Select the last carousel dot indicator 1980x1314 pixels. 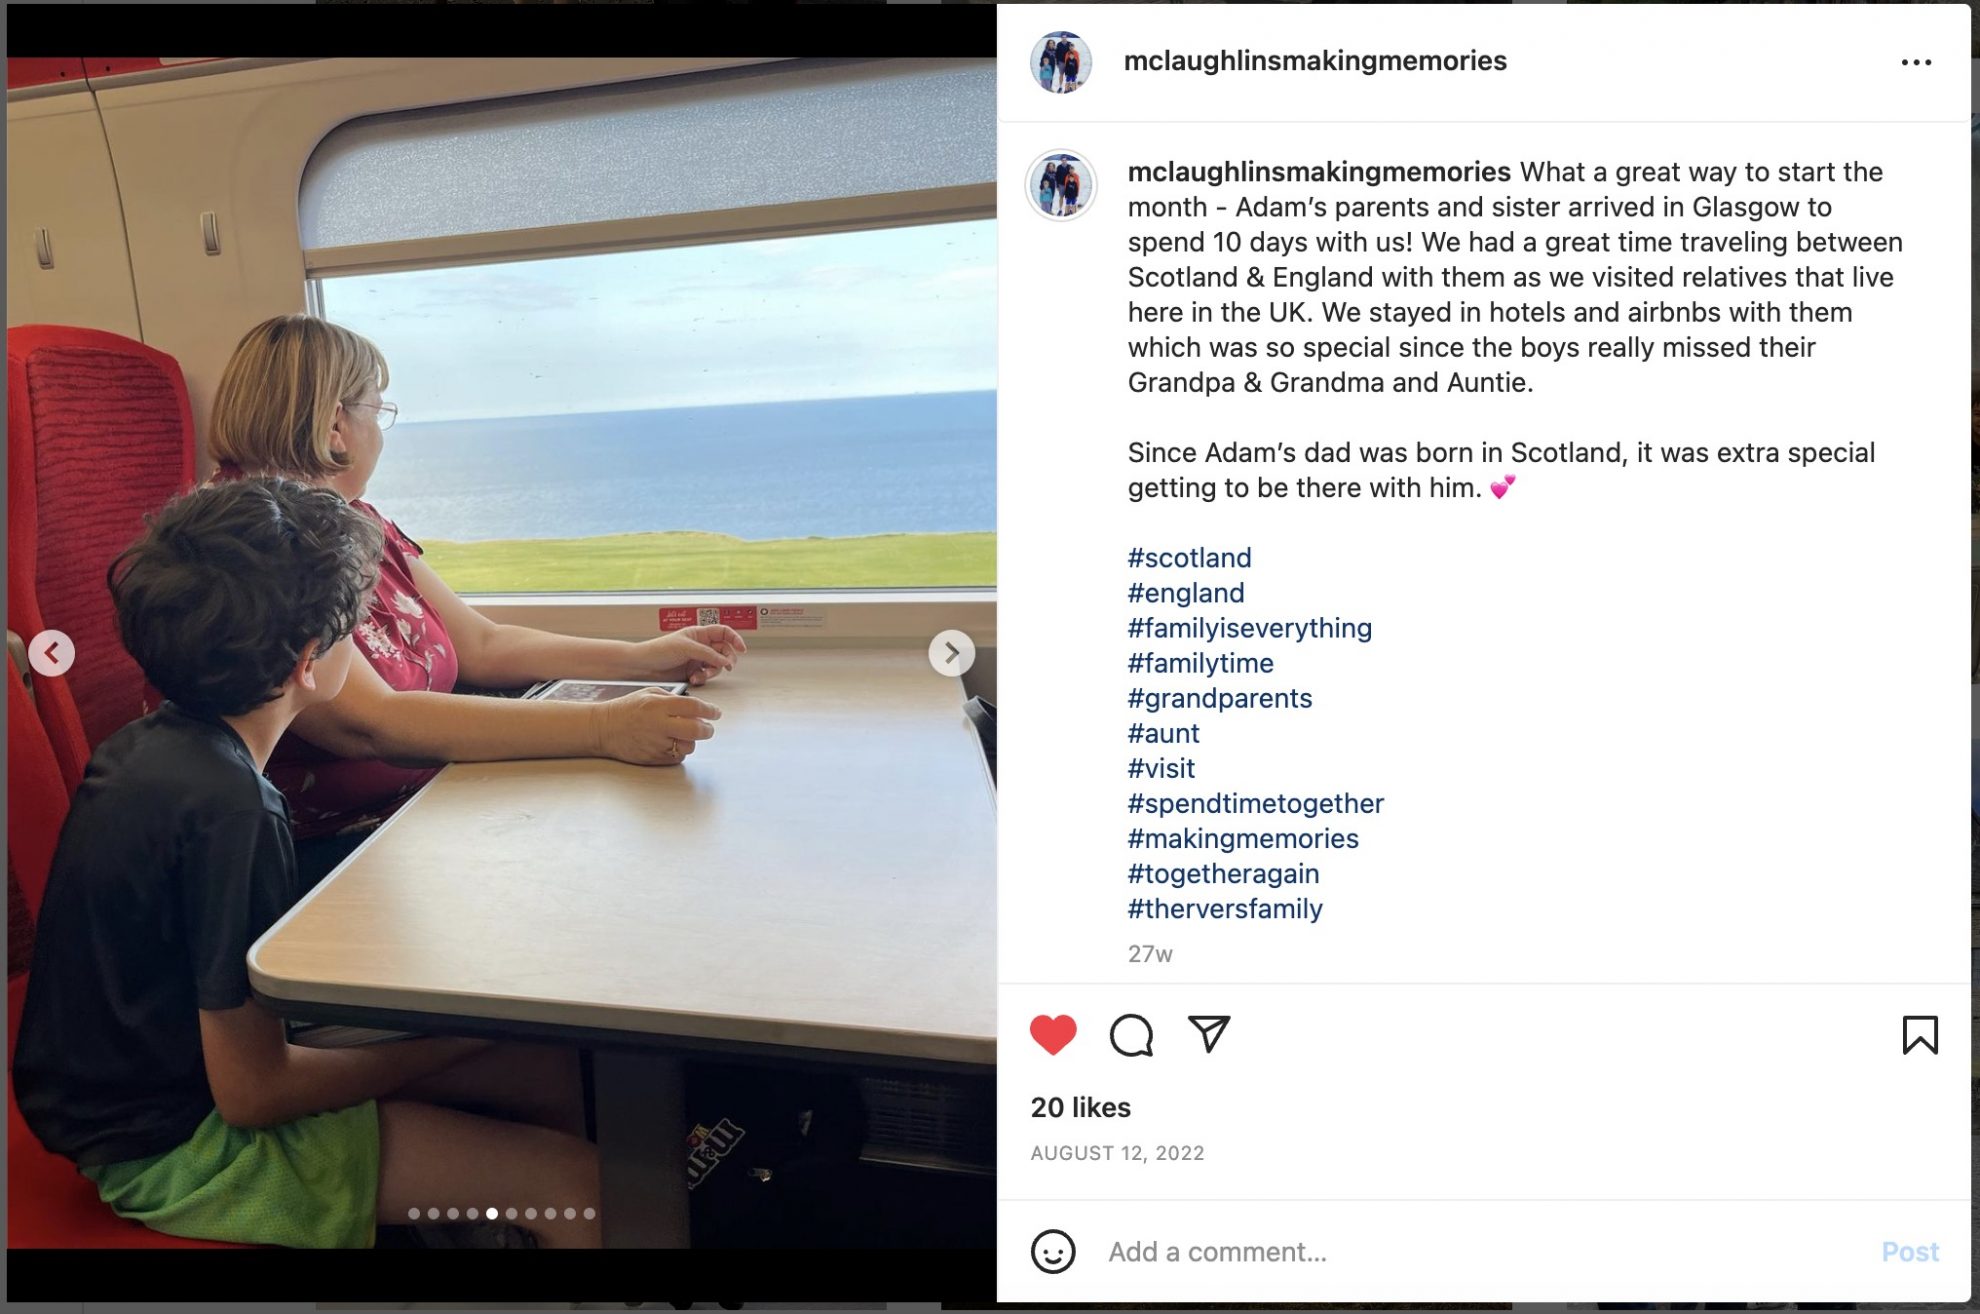[x=589, y=1213]
